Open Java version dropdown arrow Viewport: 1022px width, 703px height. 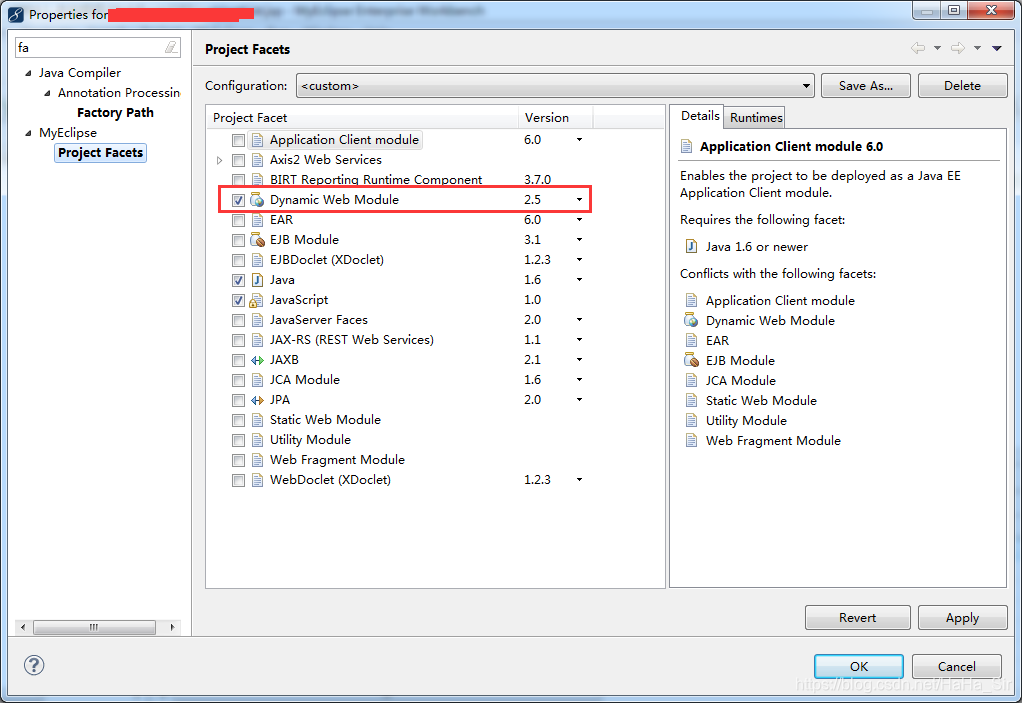click(x=579, y=280)
